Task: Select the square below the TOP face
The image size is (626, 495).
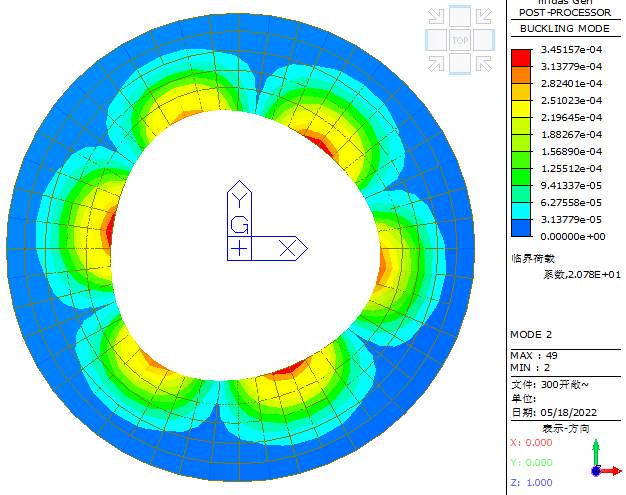Action: coord(460,64)
